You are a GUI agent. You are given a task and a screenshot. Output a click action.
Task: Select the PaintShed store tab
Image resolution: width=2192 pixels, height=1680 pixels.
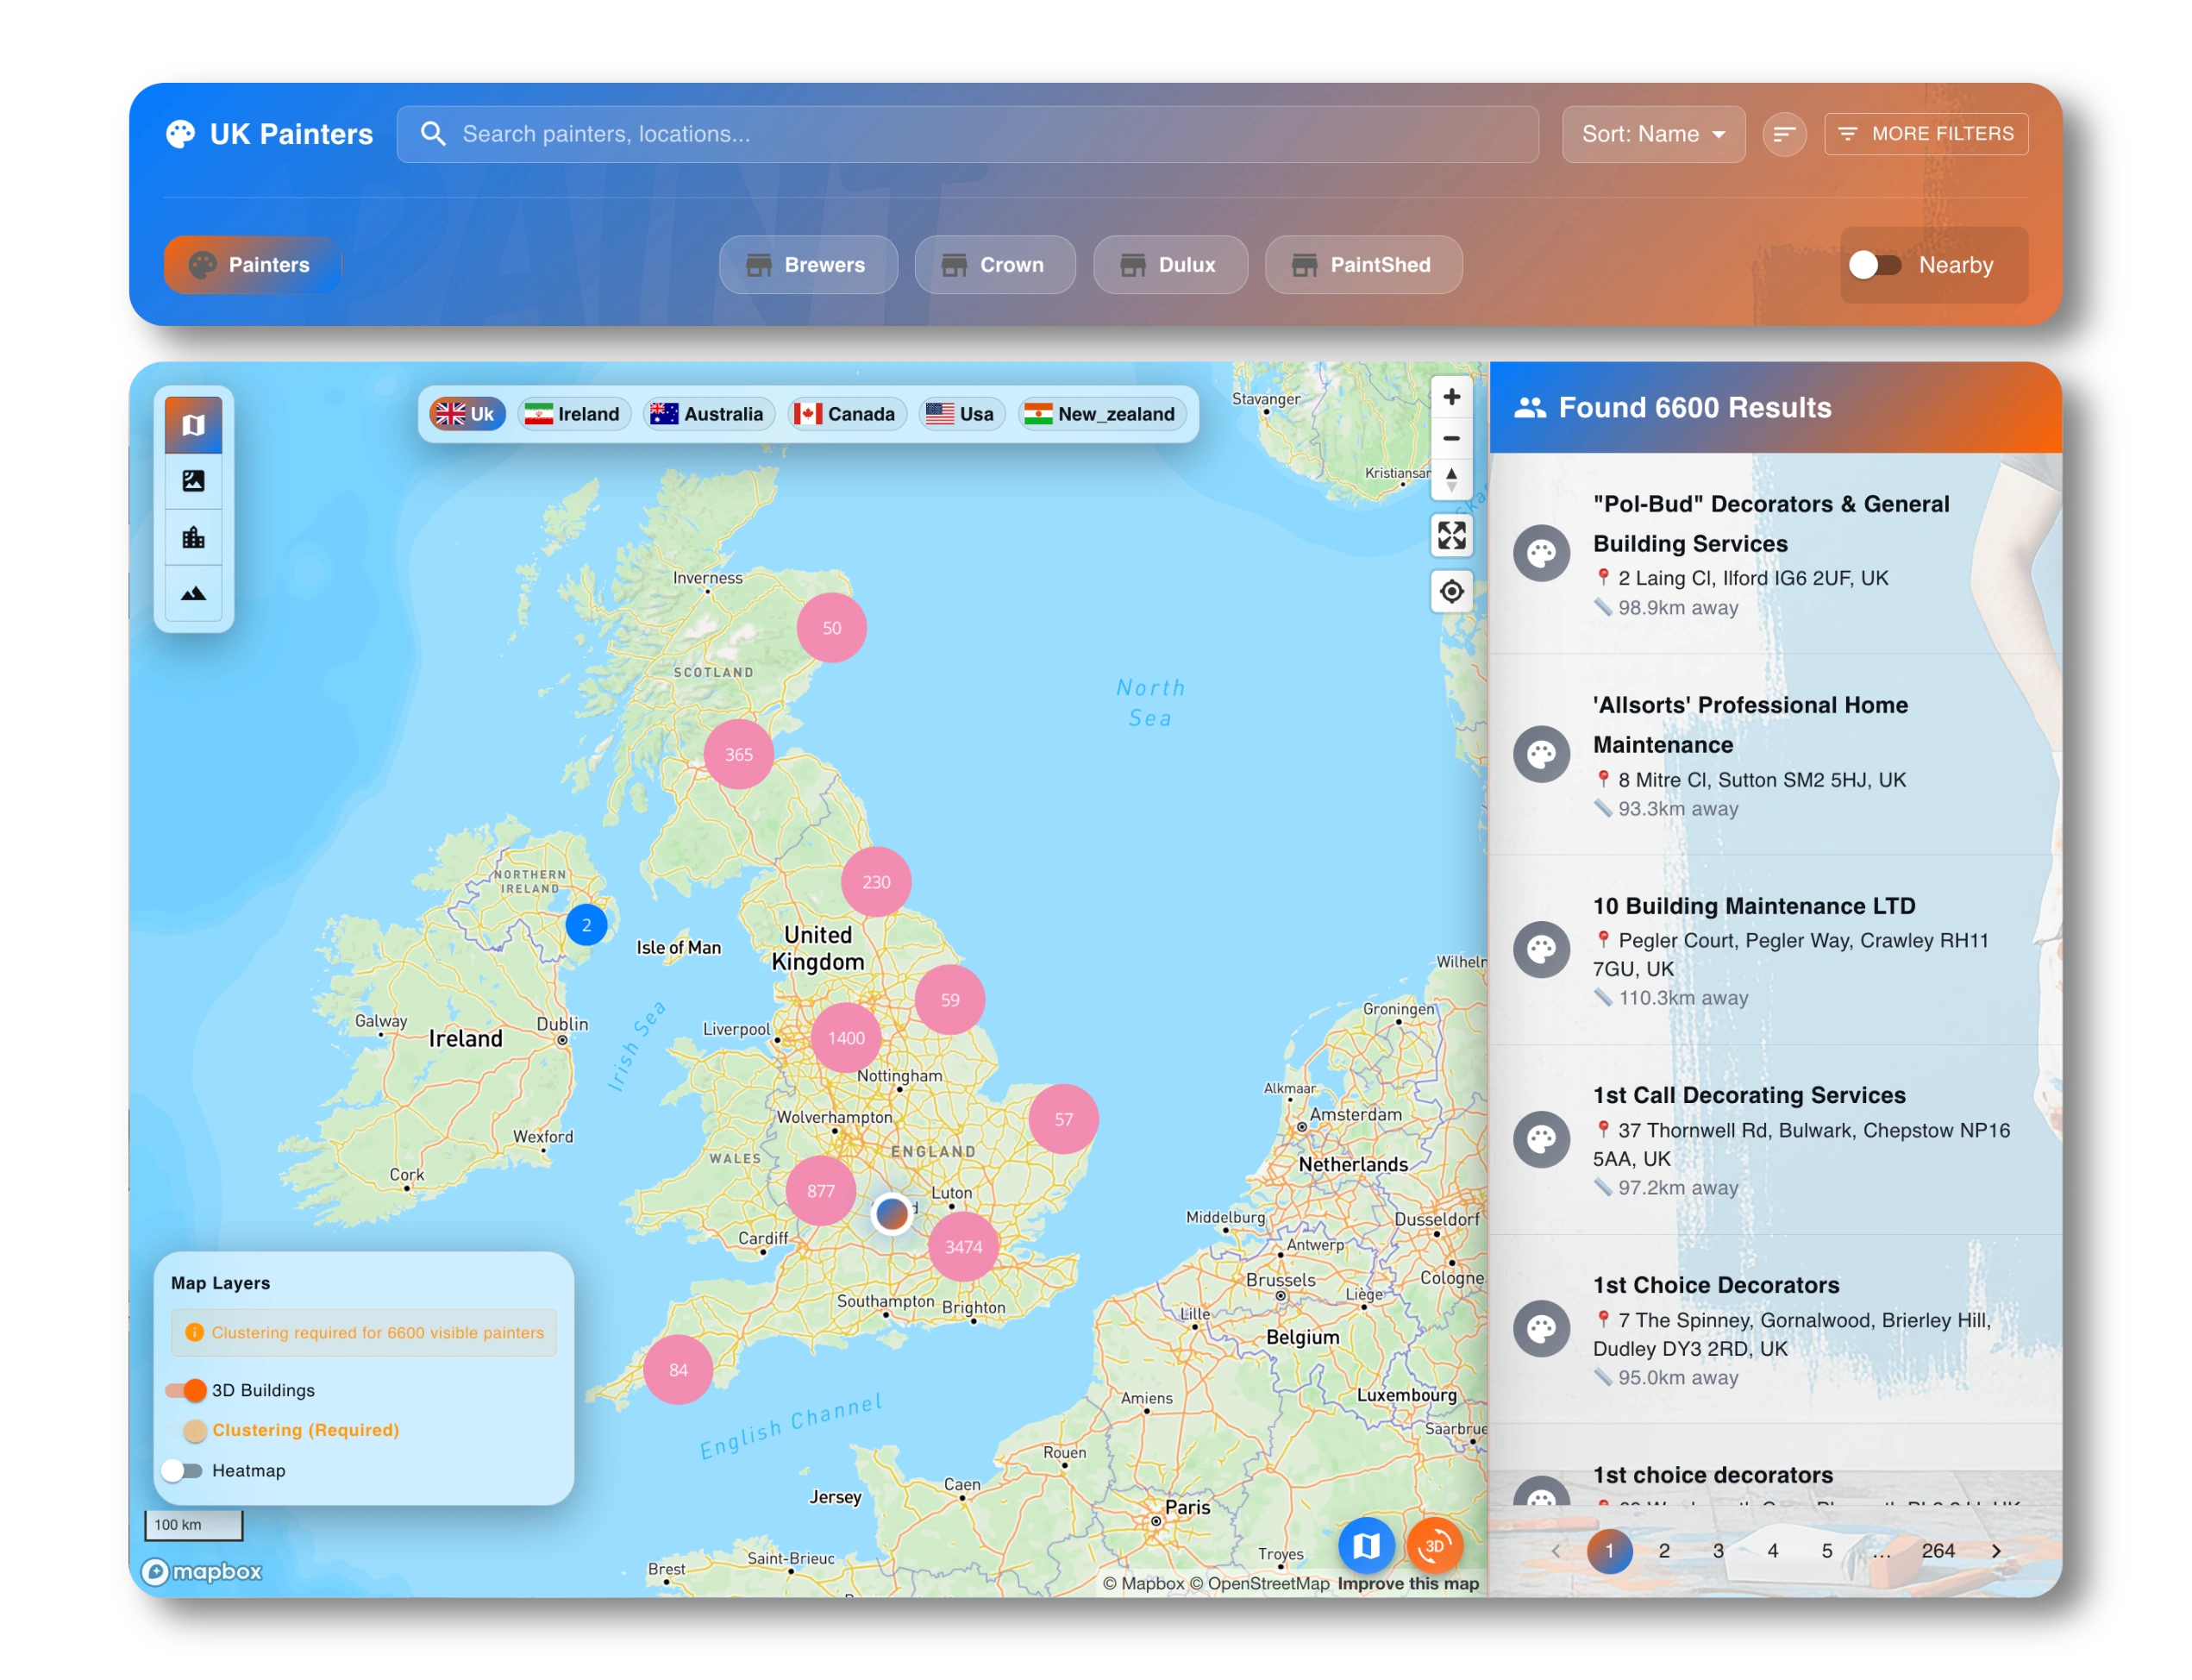1363,265
